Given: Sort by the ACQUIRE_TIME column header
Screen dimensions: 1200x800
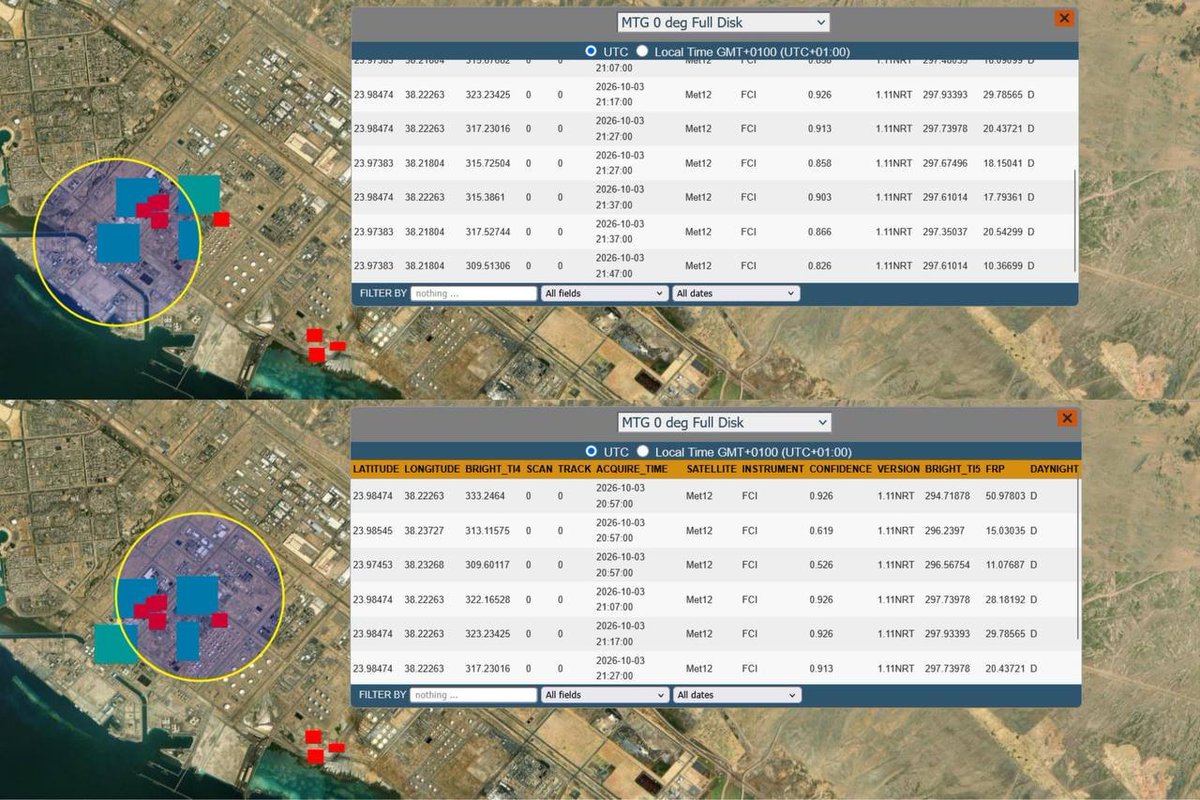Looking at the screenshot, I should point(632,469).
